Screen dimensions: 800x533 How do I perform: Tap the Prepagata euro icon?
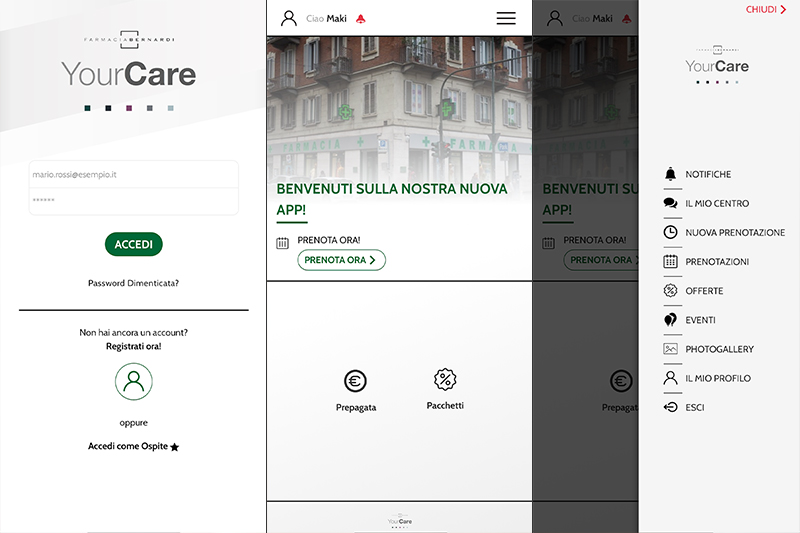[355, 381]
